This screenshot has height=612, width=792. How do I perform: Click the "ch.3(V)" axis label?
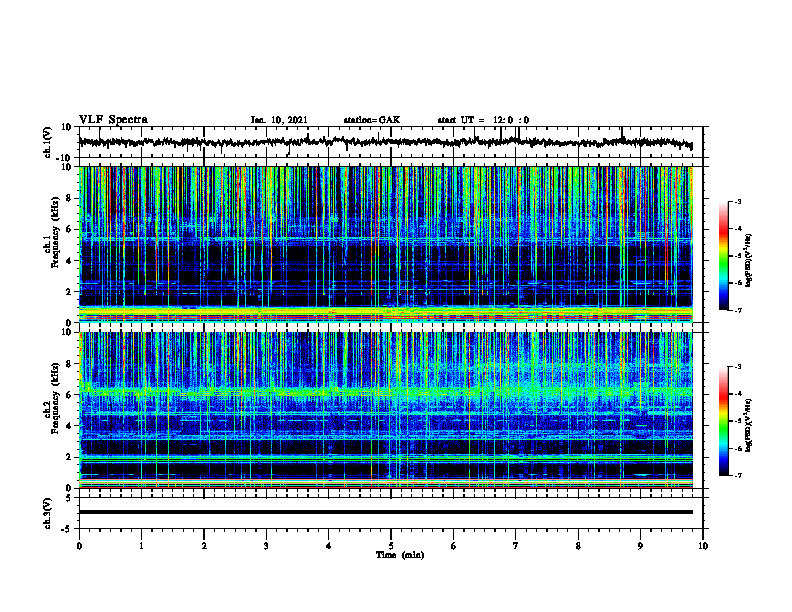click(48, 514)
